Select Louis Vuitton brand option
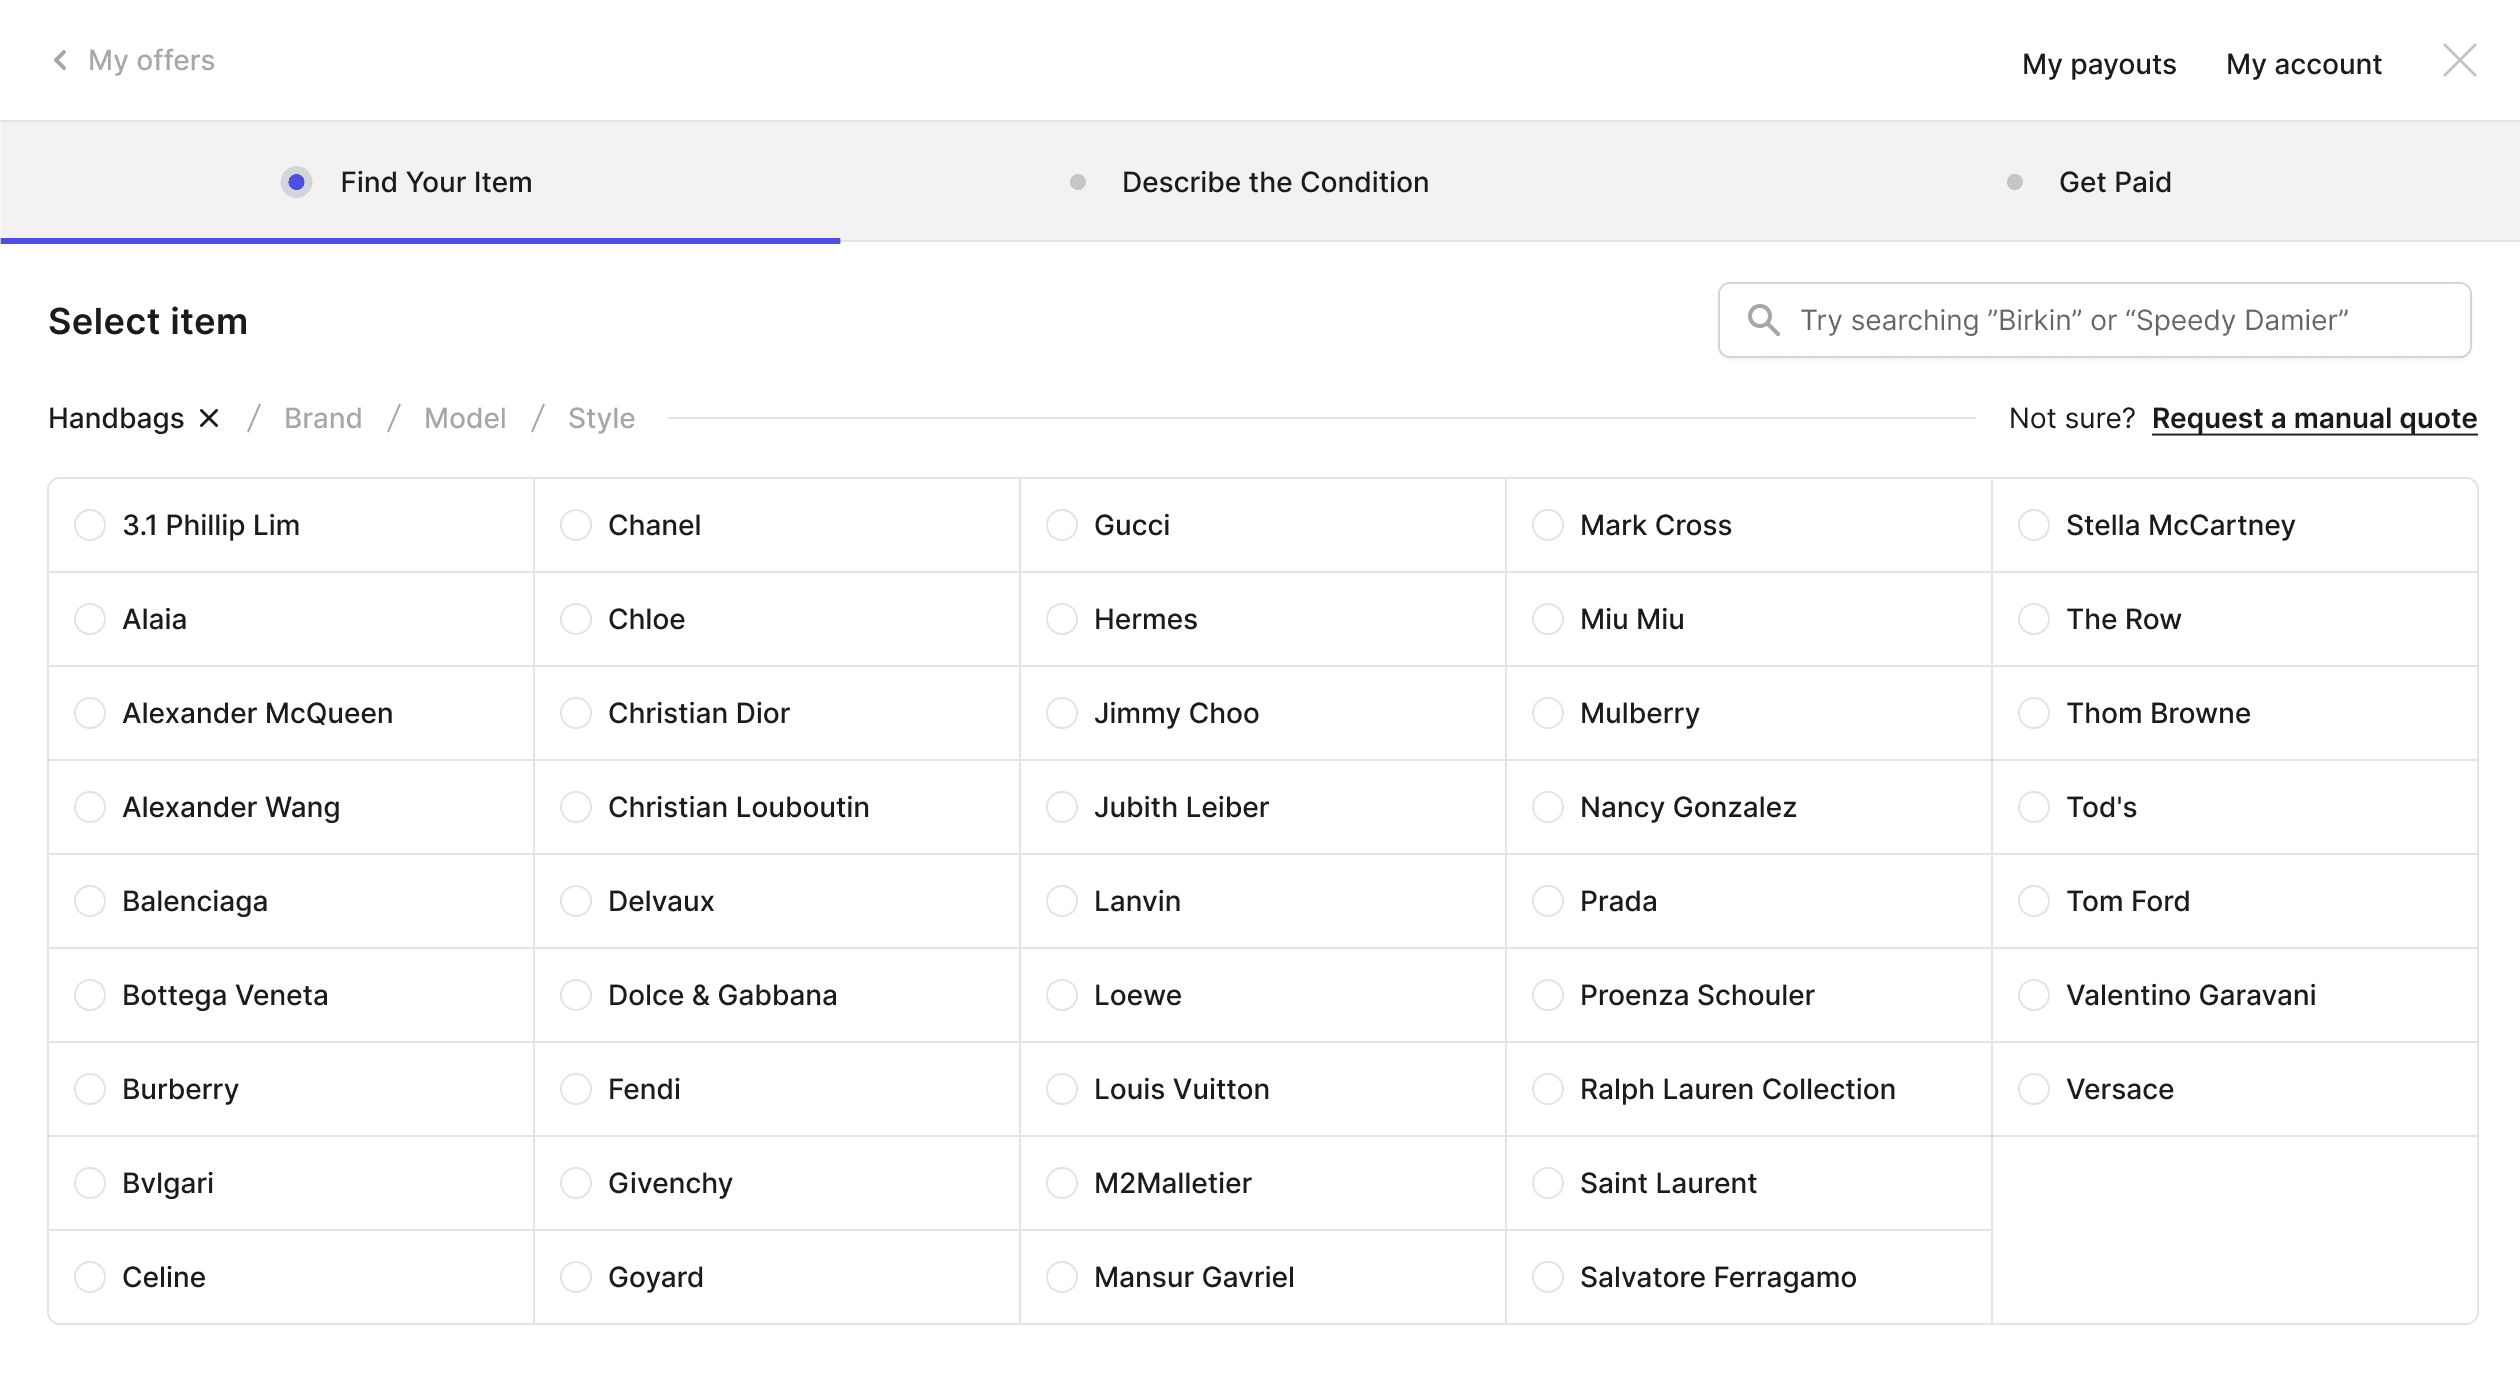This screenshot has width=2520, height=1400. click(x=1062, y=1089)
